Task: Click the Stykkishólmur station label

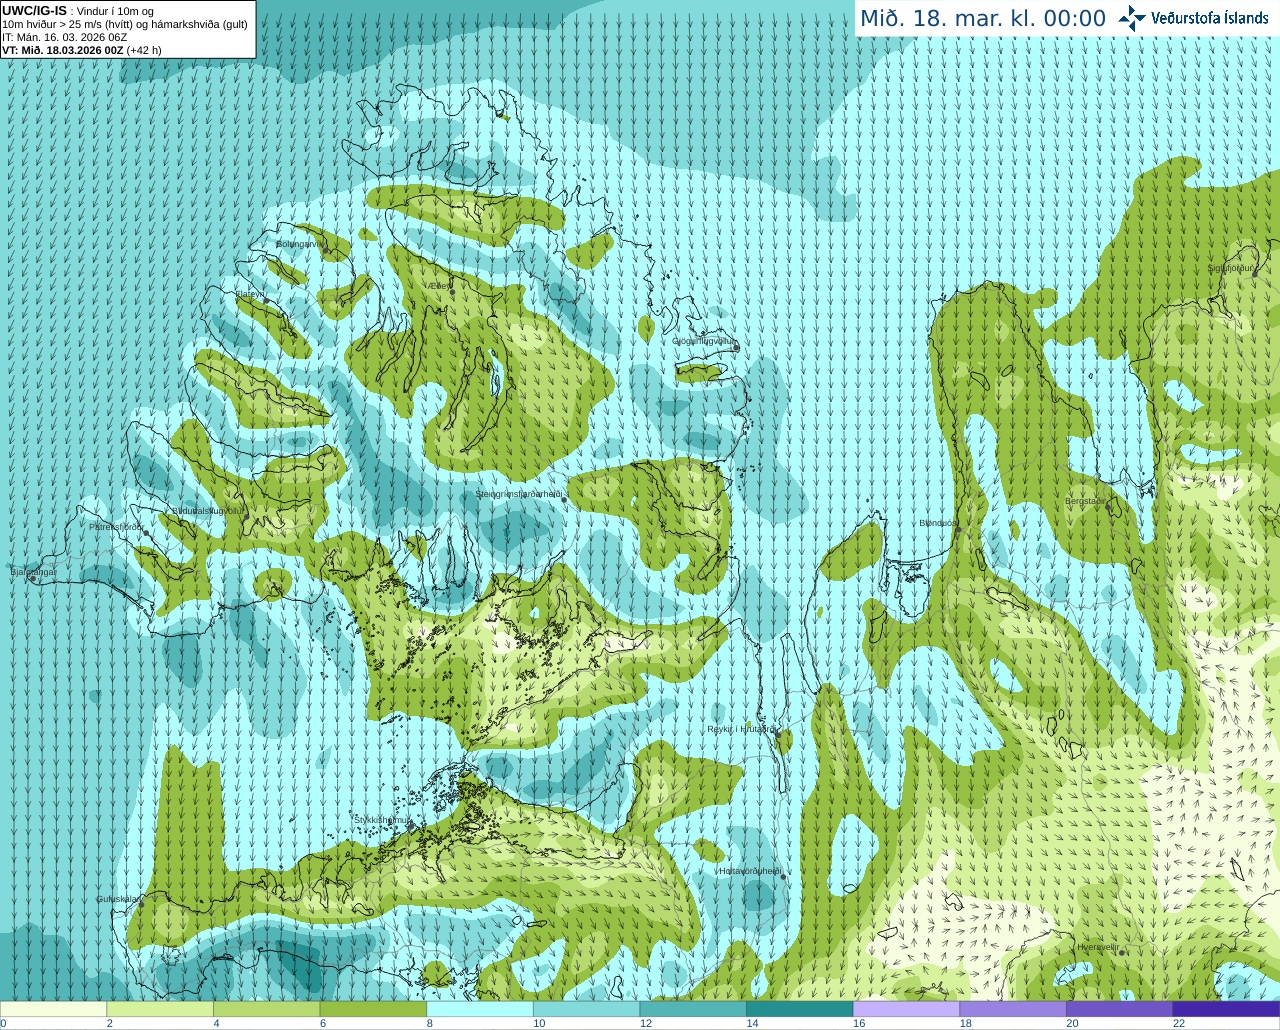Action: tap(382, 819)
